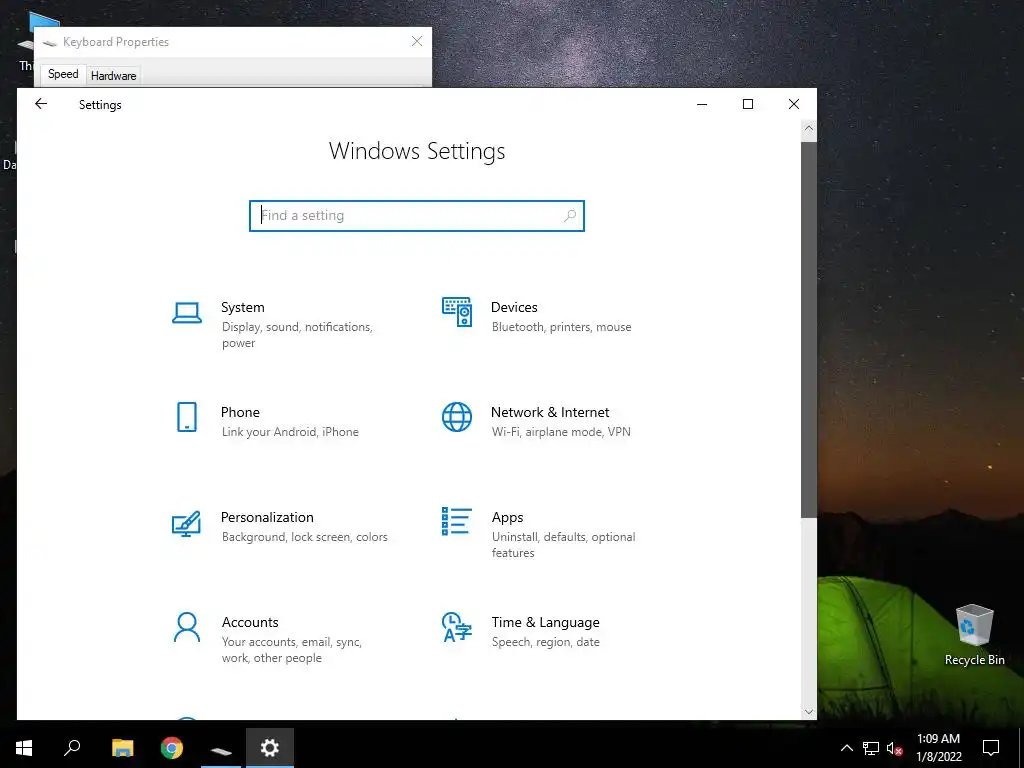Open the Apps category label
The height and width of the screenshot is (768, 1024).
[x=507, y=517]
